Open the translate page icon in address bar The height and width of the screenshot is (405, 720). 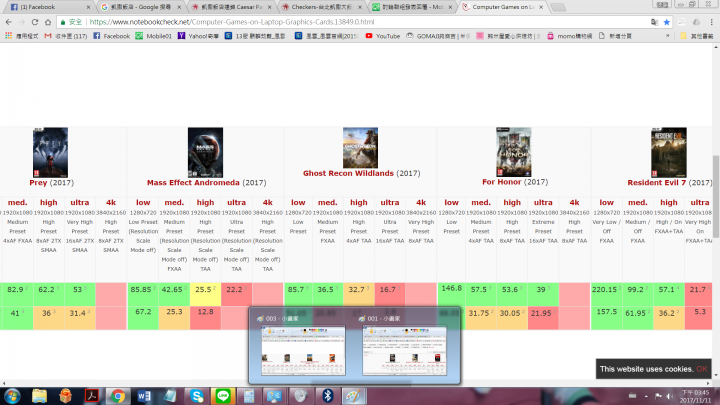654,22
